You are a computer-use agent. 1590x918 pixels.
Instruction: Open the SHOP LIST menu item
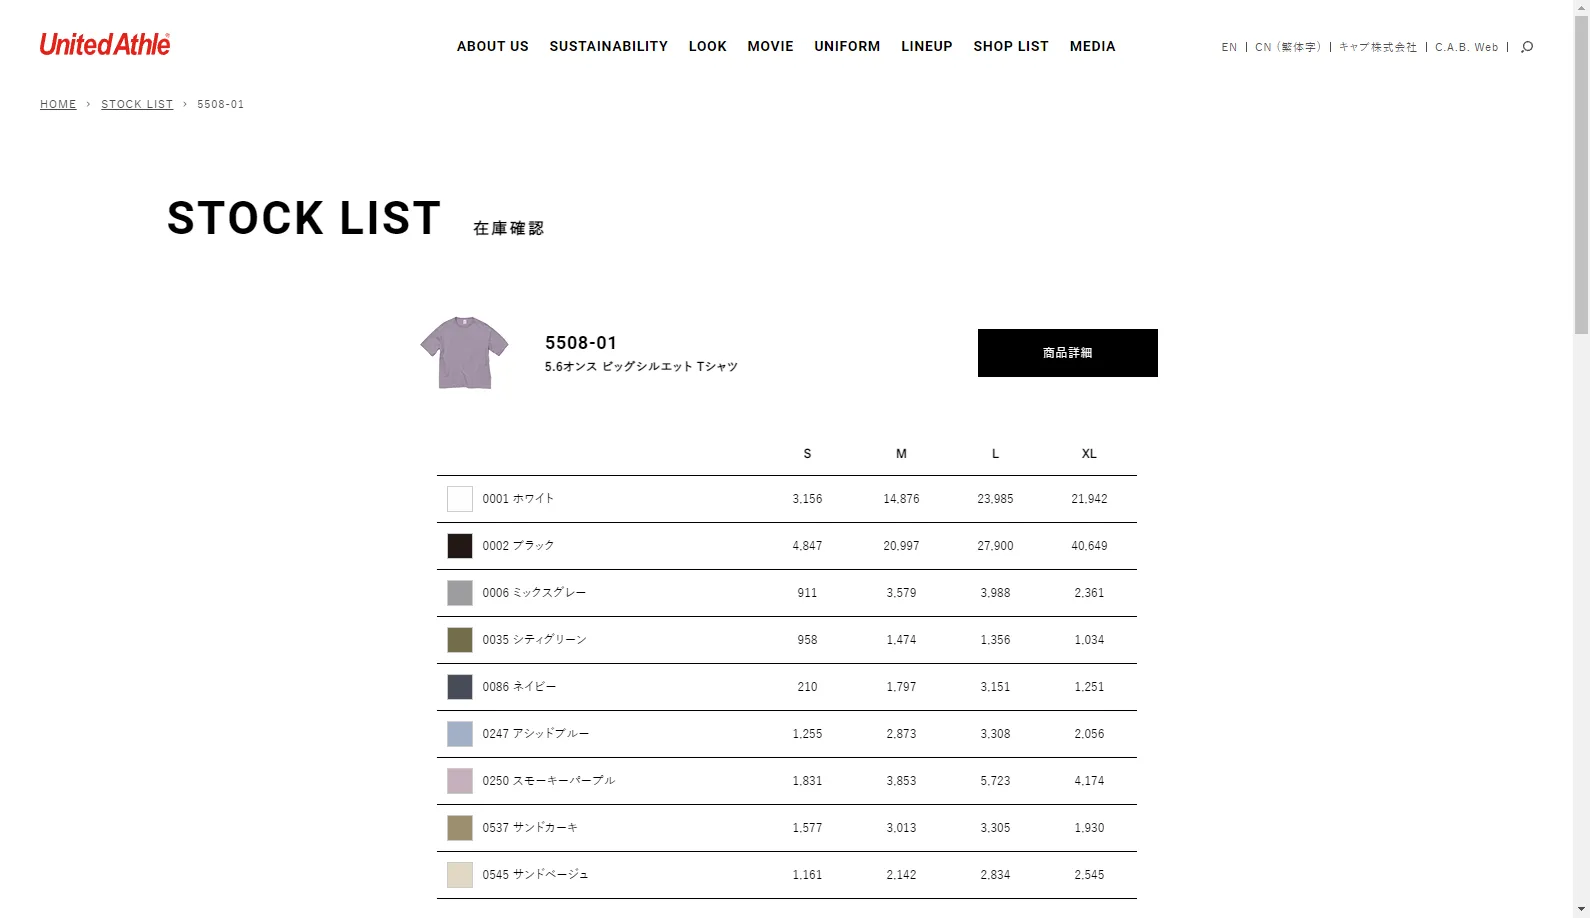(x=1011, y=46)
